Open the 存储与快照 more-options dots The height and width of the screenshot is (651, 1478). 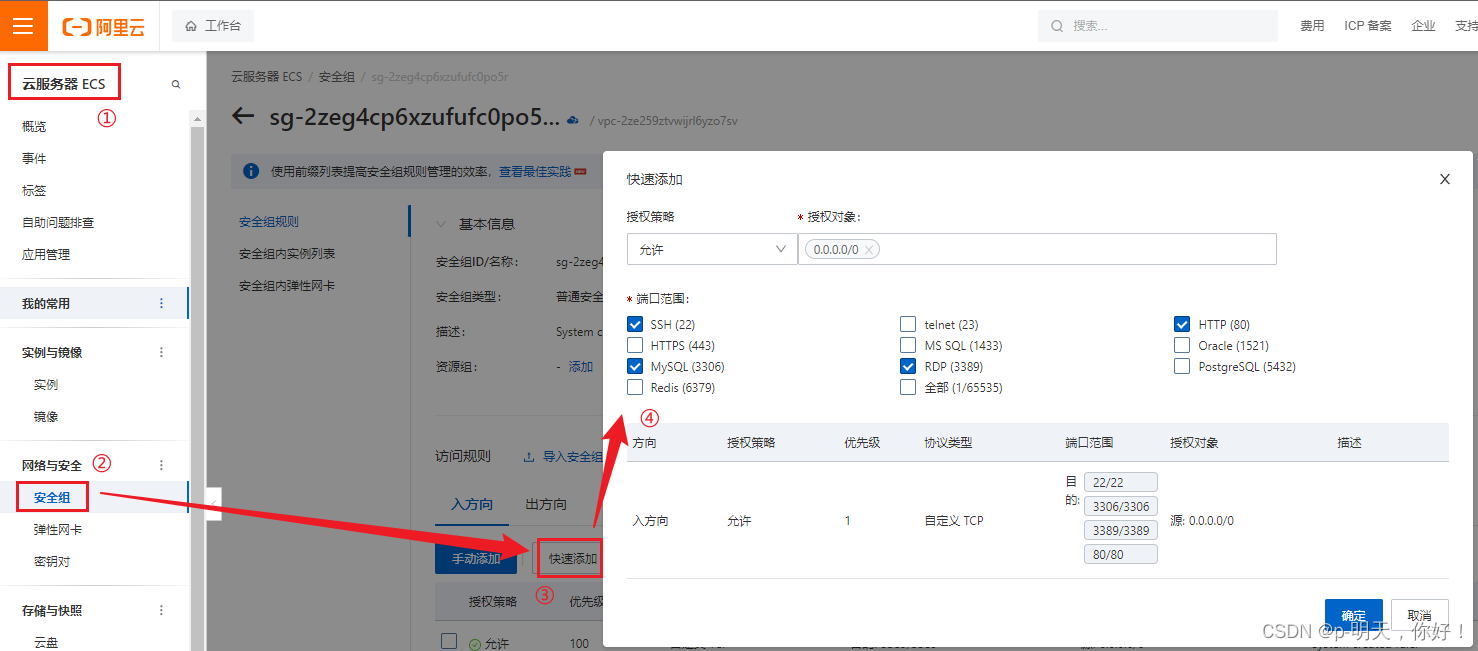(x=161, y=610)
